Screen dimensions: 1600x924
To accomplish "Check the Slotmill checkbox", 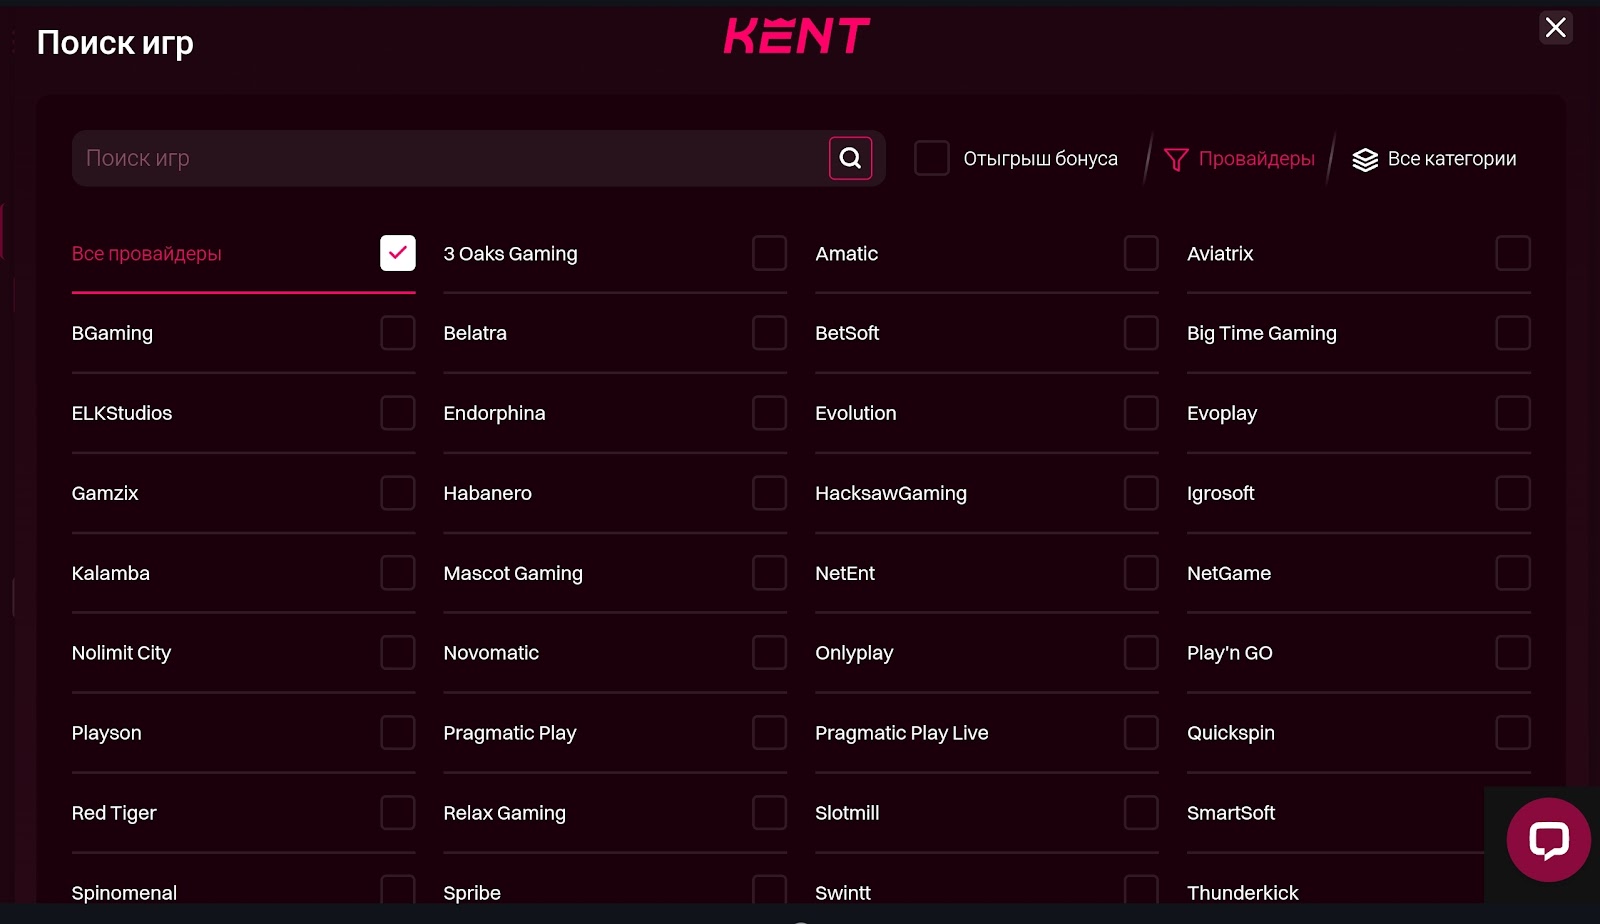I will [x=1141, y=813].
